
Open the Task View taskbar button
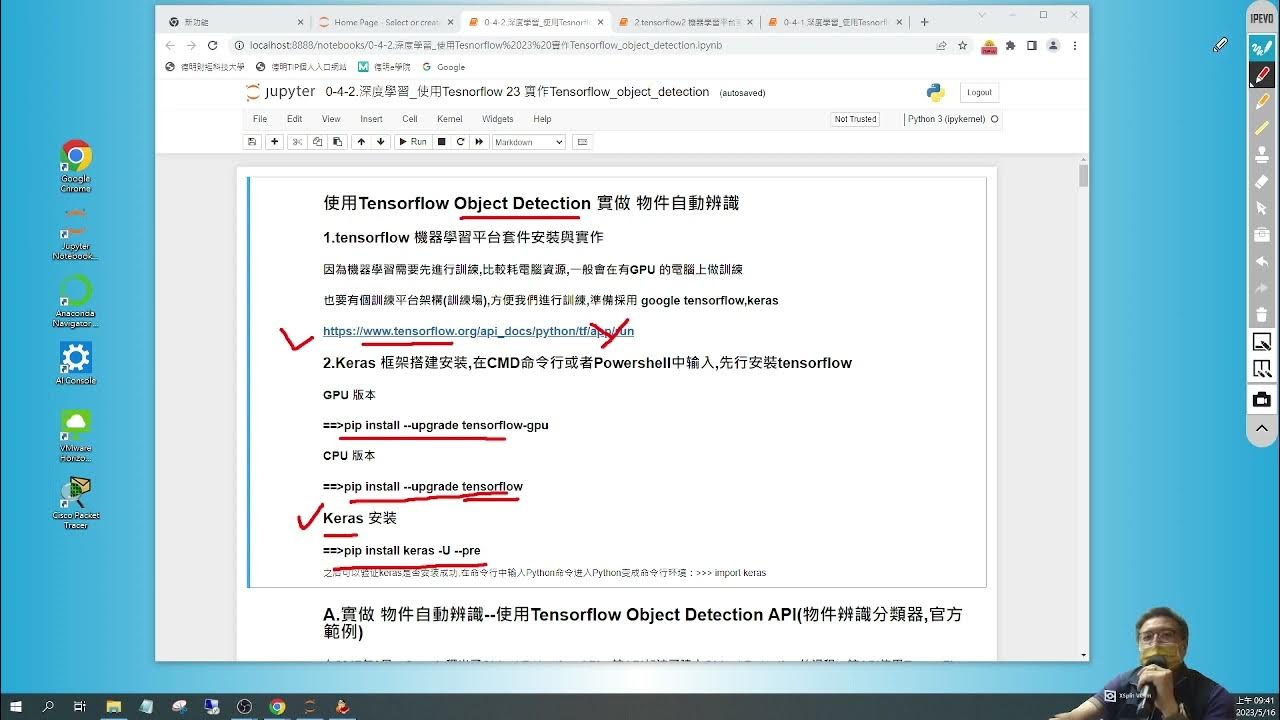(80, 706)
